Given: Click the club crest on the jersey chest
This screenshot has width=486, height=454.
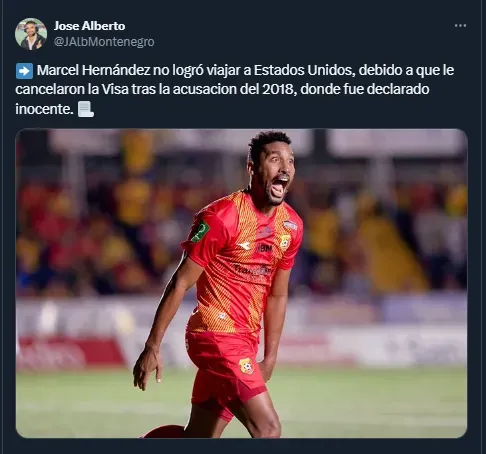Looking at the screenshot, I should pyautogui.click(x=285, y=242).
